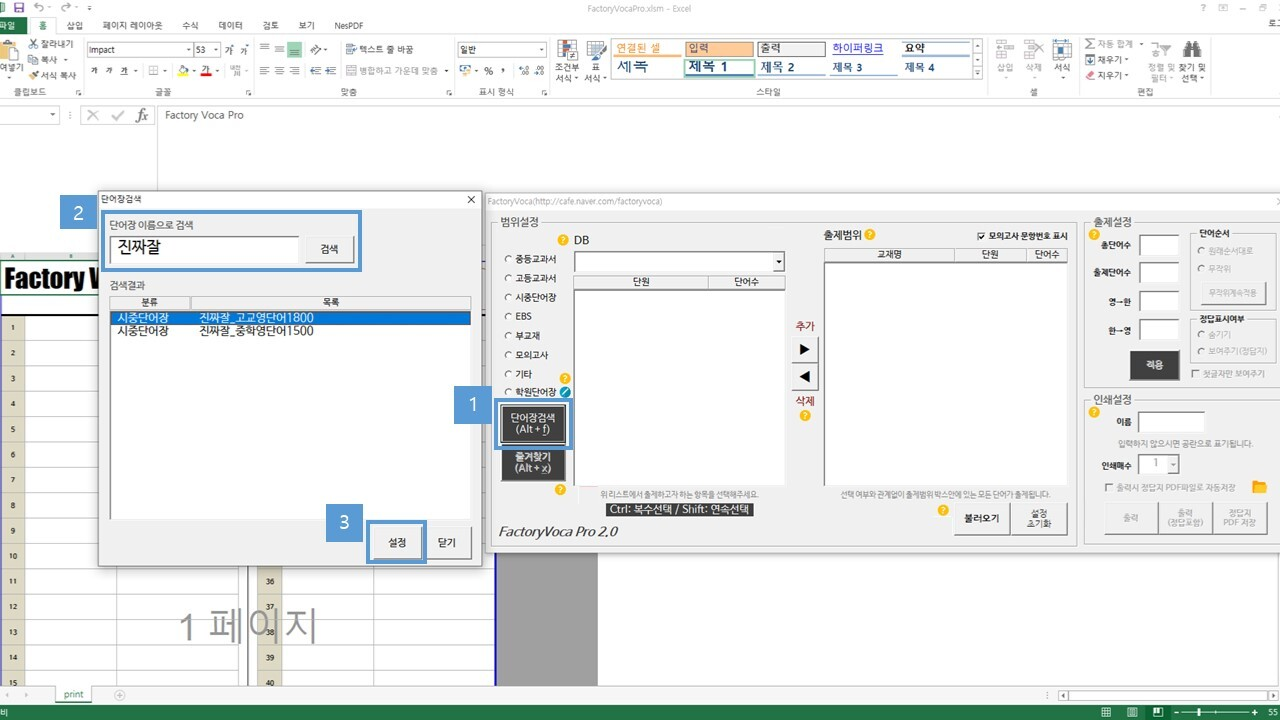Click the 검색 button to search
Screen dimensions: 1280x720
(x=329, y=249)
